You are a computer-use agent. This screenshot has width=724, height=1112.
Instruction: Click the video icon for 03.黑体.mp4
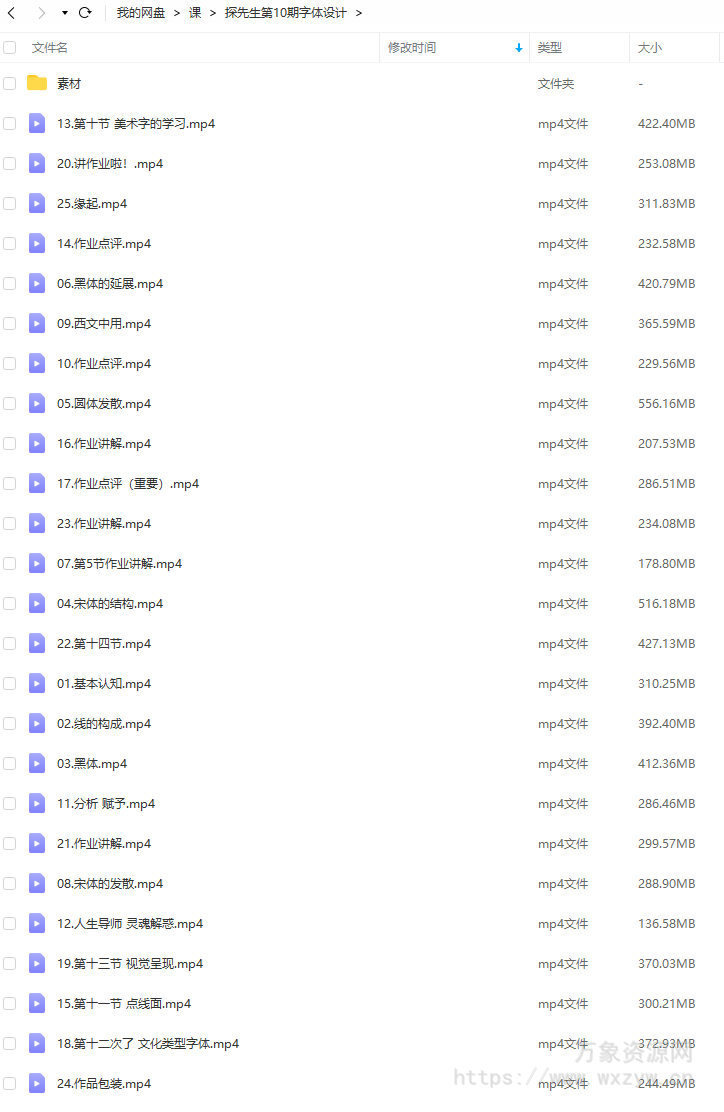[37, 764]
